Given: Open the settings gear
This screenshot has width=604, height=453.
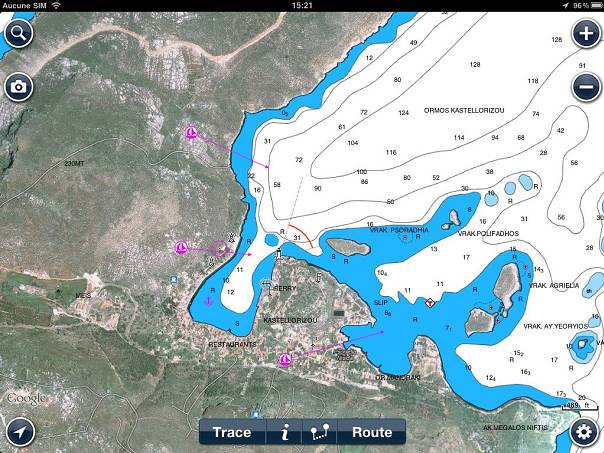Looking at the screenshot, I should click(586, 432).
